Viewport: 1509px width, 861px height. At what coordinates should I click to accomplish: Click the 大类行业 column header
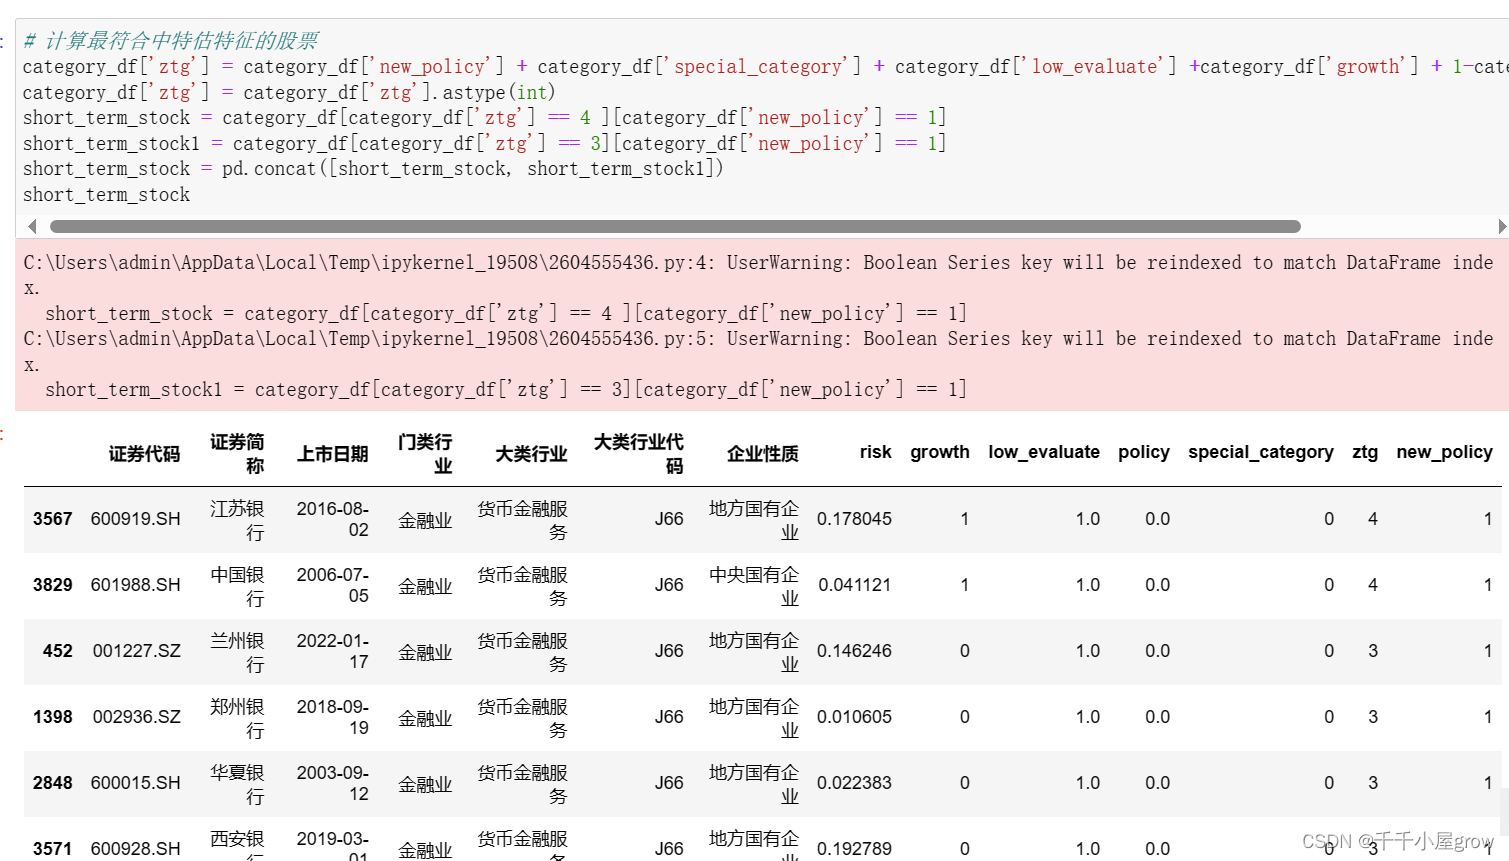531,454
